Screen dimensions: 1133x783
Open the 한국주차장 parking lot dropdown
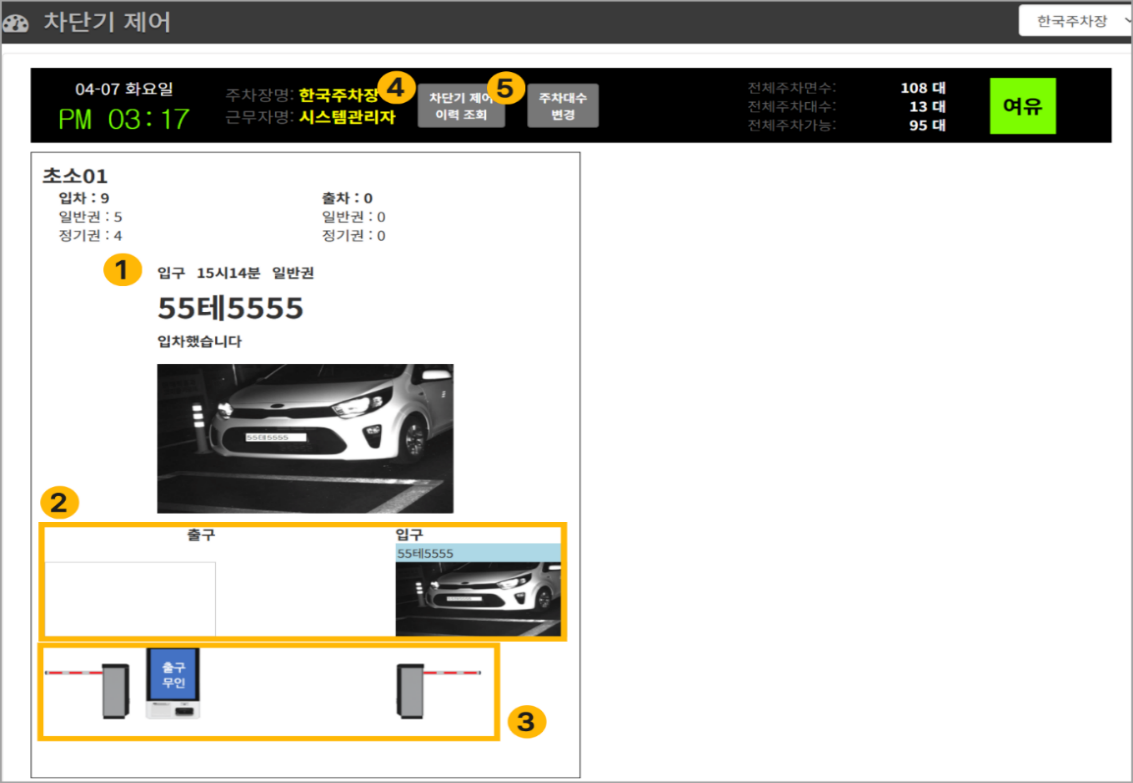click(x=1075, y=21)
